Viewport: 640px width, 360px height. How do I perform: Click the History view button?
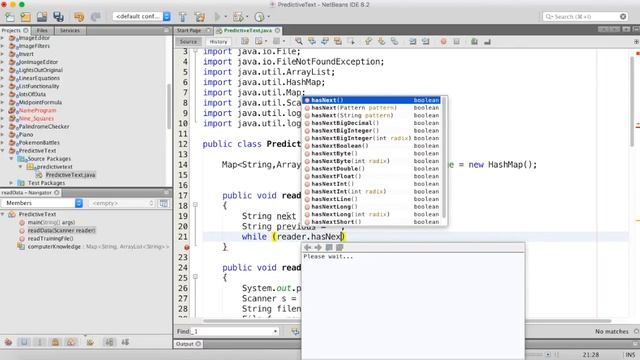[x=218, y=42]
